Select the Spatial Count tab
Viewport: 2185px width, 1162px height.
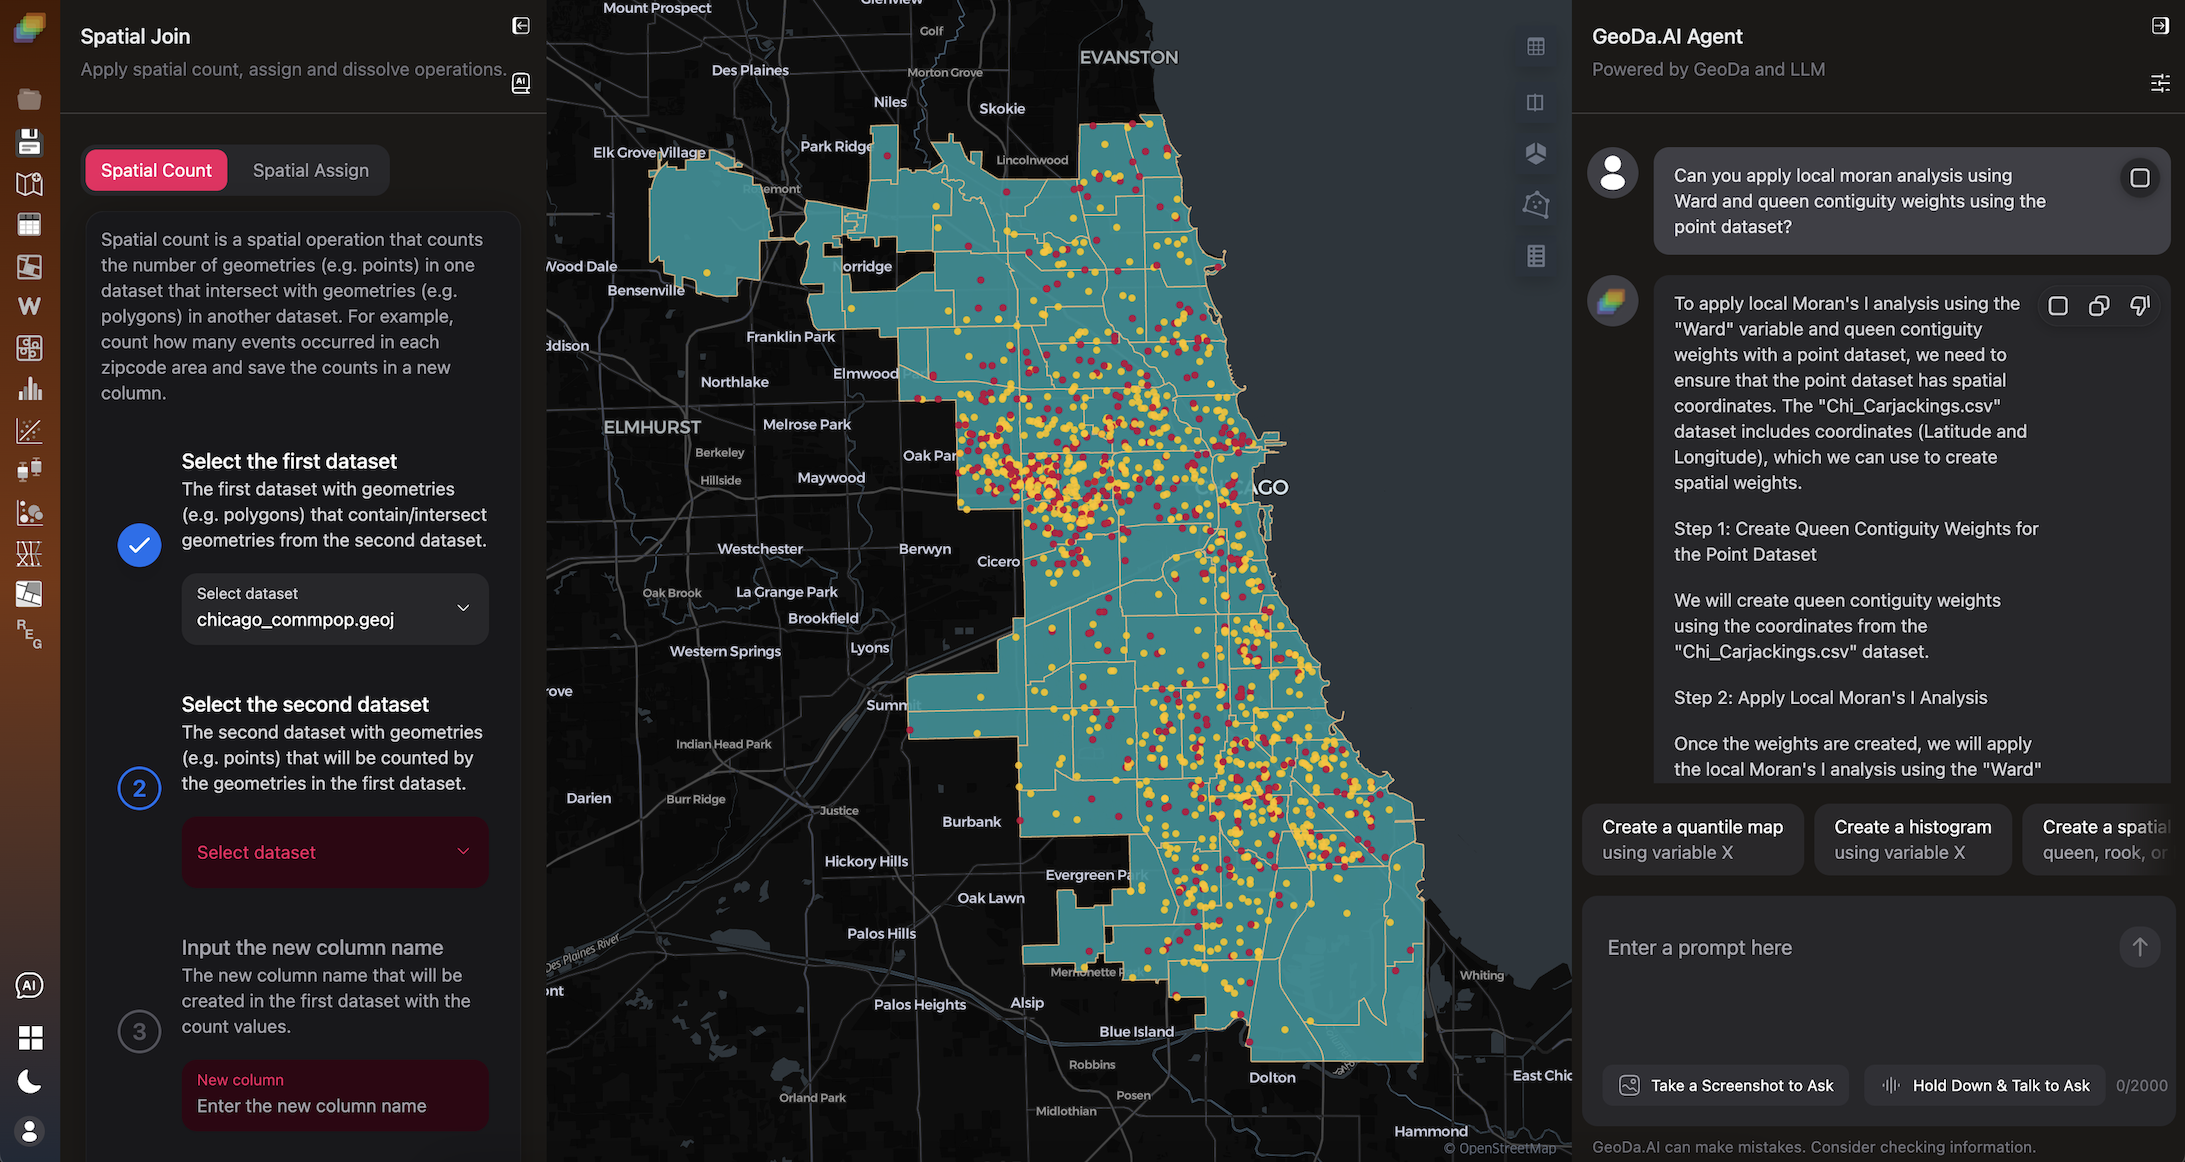click(156, 170)
